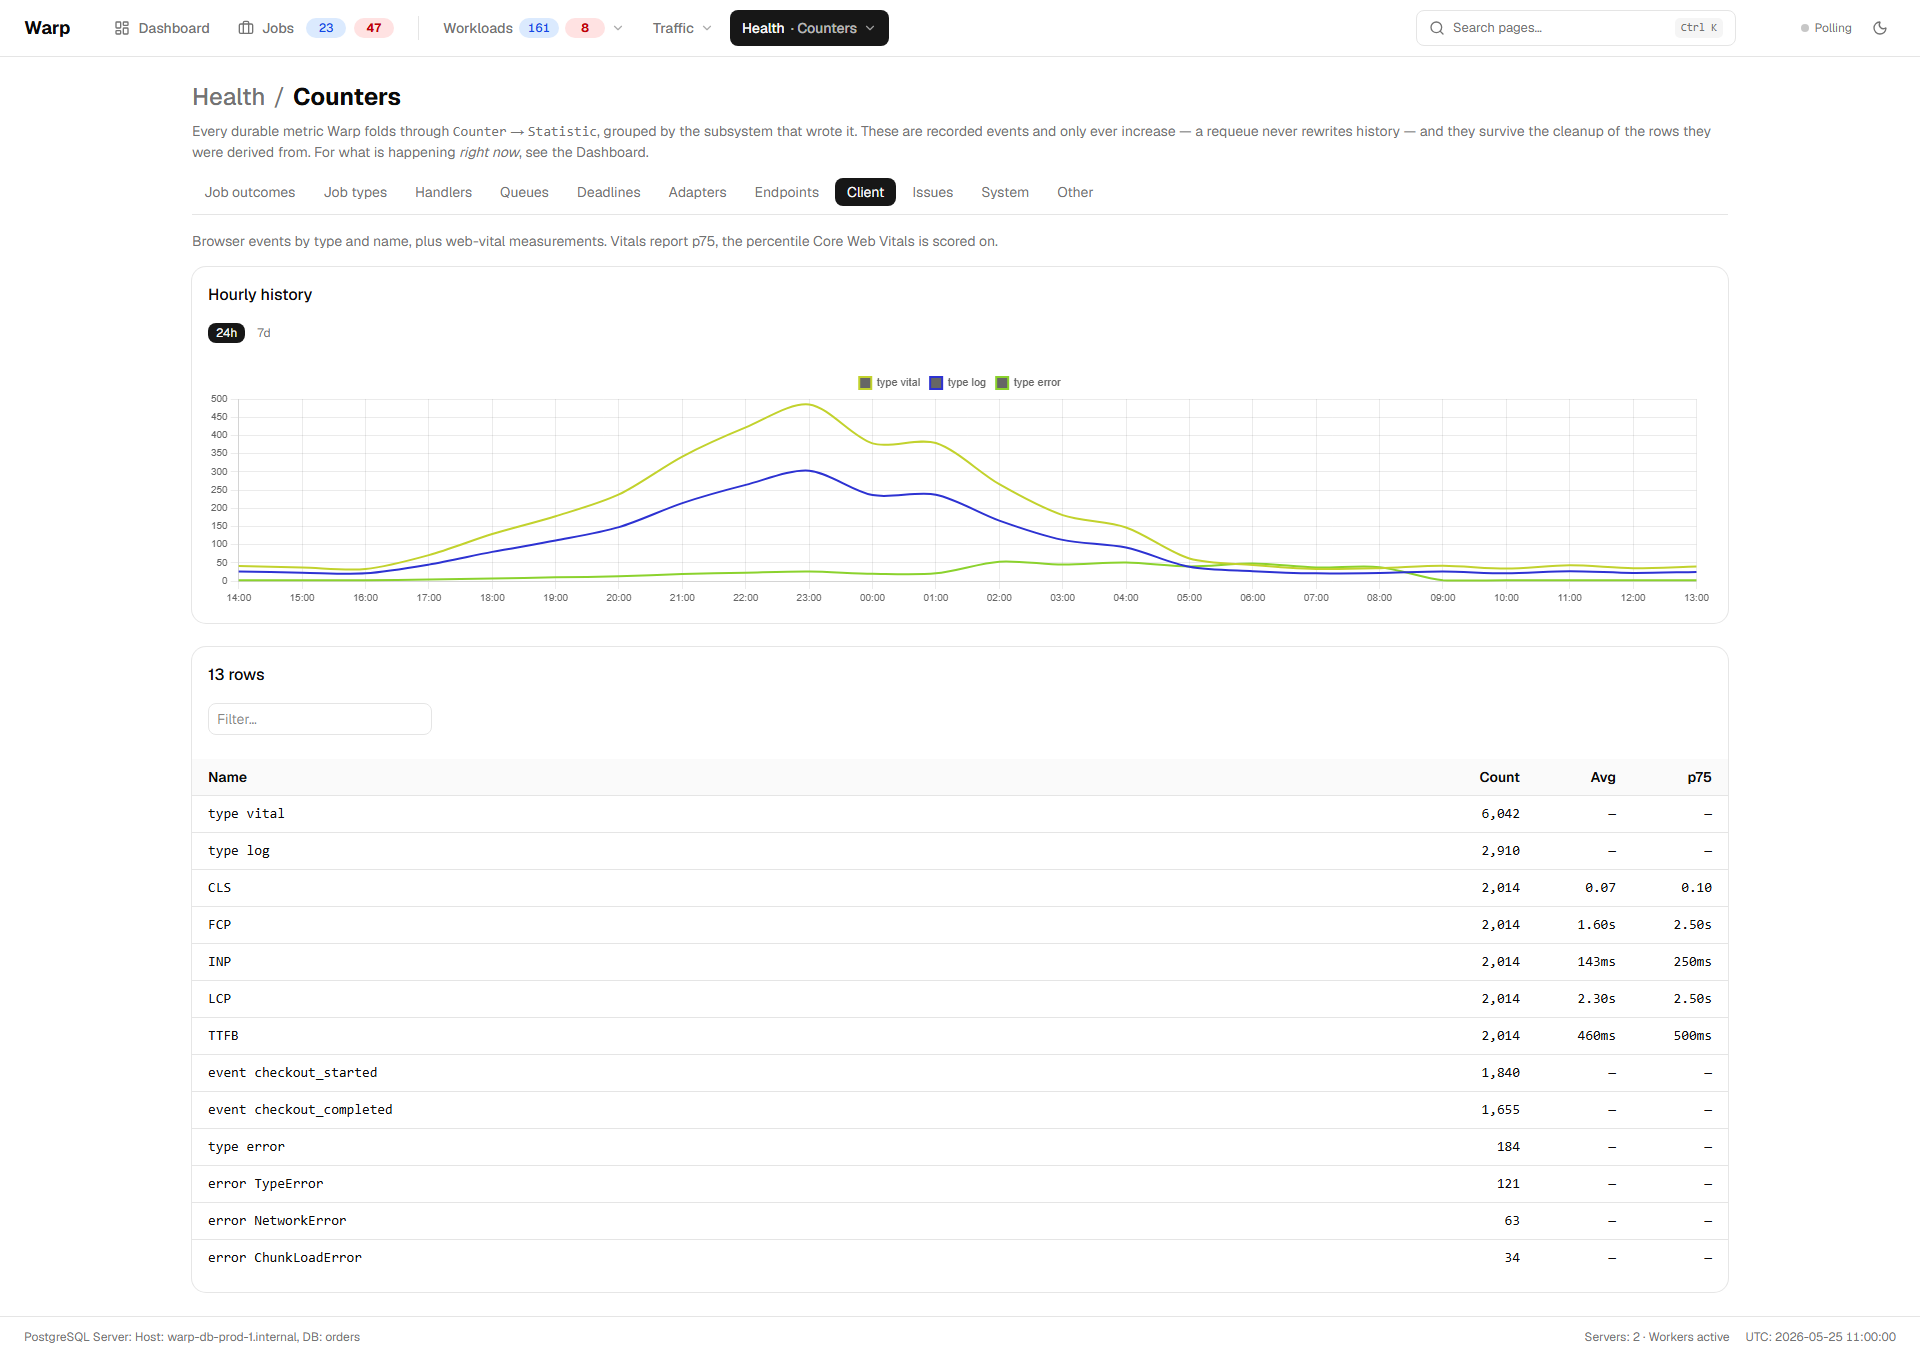Expand the Workloads dropdown chevron

click(x=618, y=28)
